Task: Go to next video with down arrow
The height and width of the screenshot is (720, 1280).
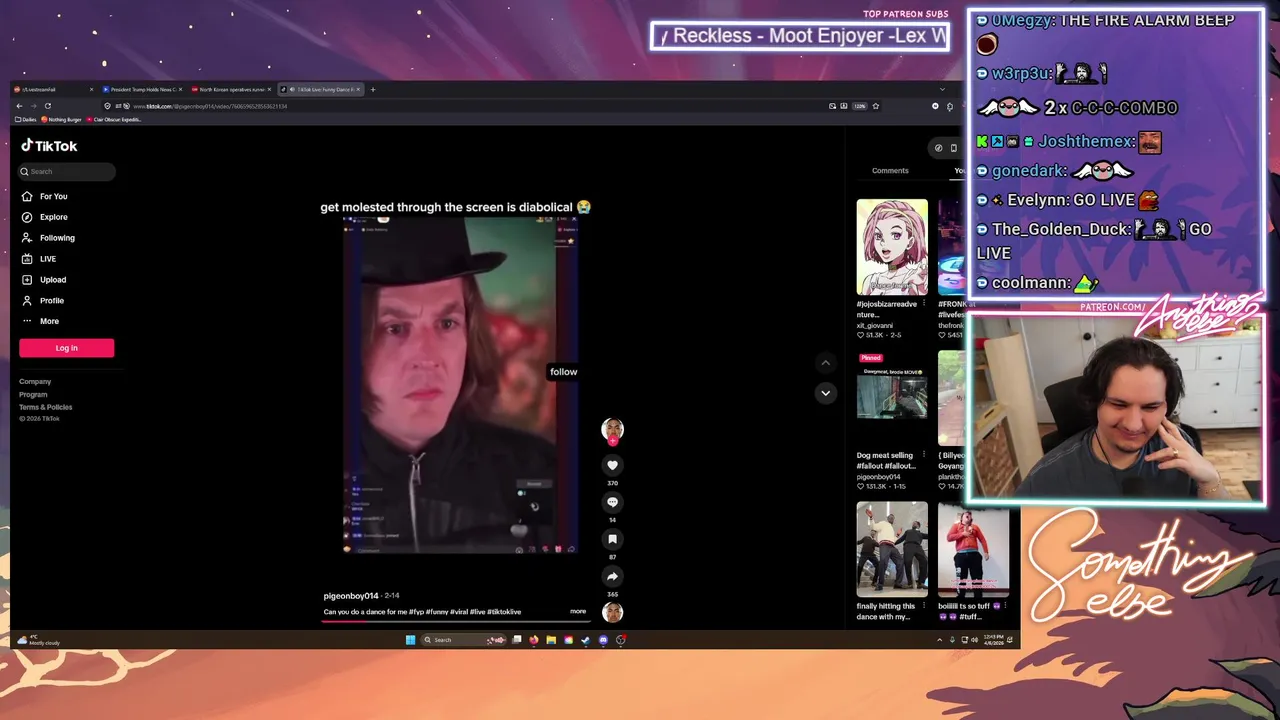Action: pyautogui.click(x=825, y=393)
